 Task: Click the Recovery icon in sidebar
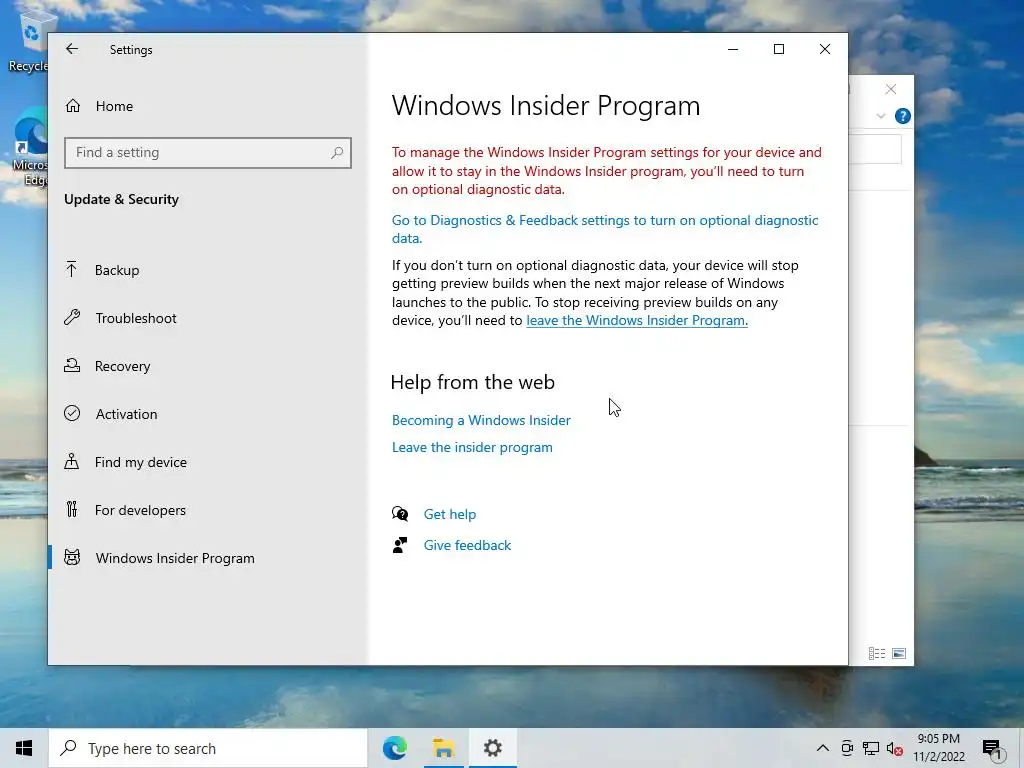(x=72, y=365)
